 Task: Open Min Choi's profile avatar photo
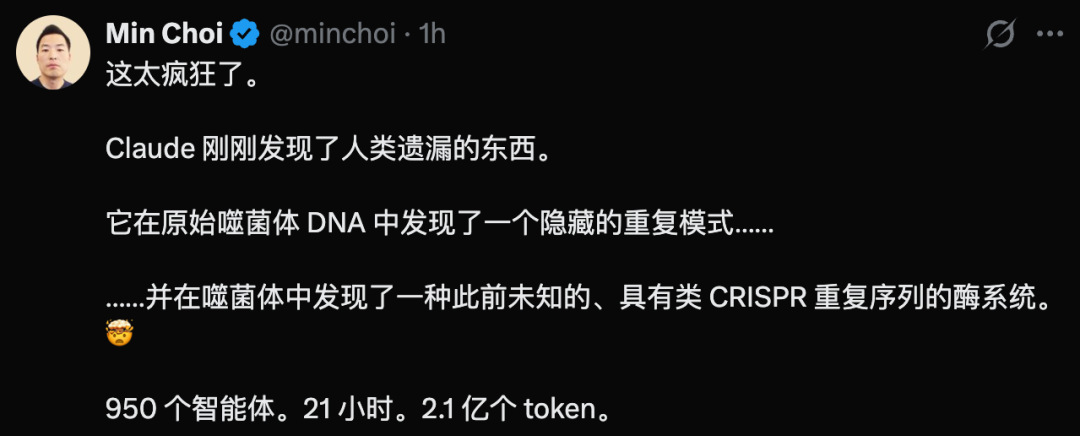coord(54,52)
